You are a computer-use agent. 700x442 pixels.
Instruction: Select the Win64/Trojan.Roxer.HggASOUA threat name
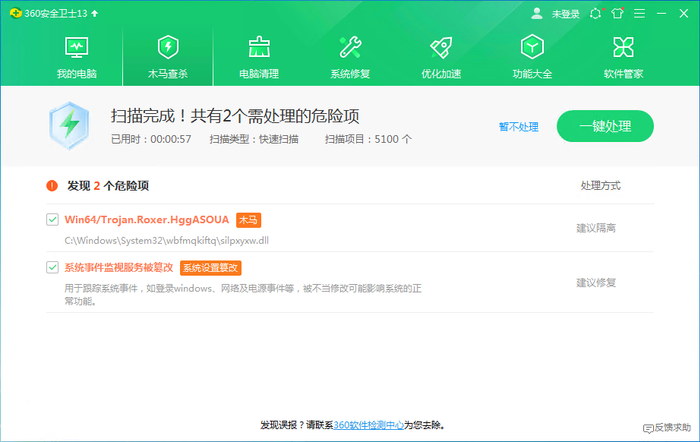(147, 219)
